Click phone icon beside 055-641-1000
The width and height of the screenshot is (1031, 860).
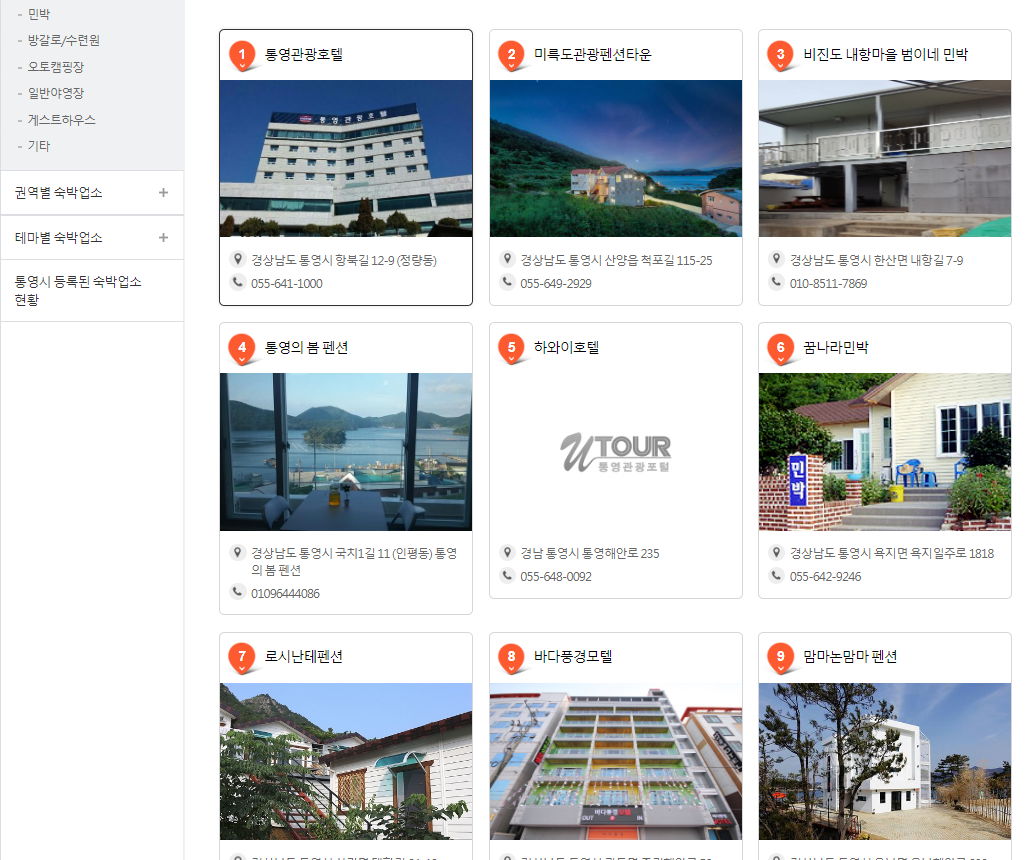click(x=237, y=283)
